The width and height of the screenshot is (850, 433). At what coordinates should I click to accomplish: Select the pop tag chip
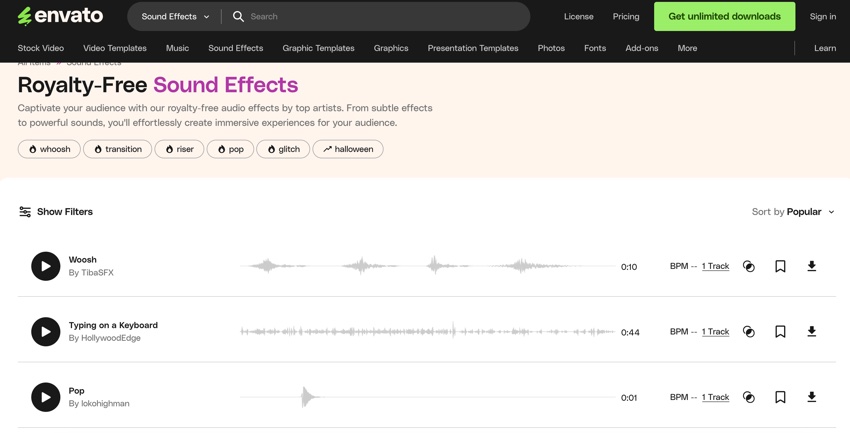click(230, 149)
